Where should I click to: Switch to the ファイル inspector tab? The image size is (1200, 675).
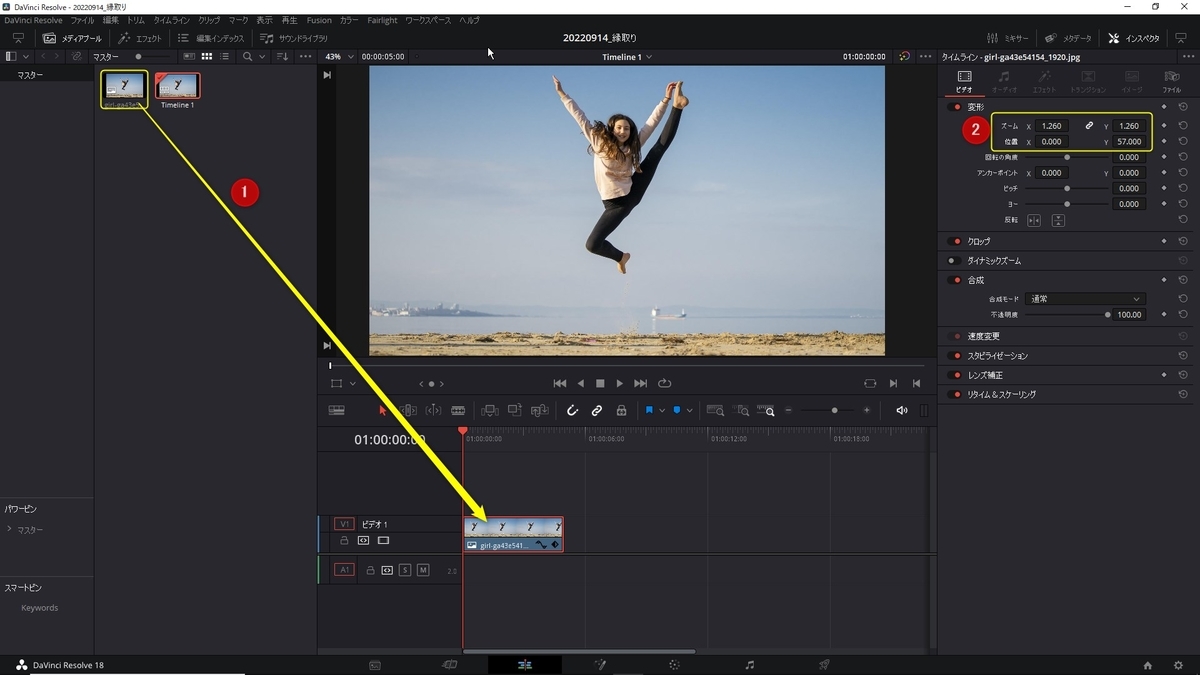(1171, 80)
